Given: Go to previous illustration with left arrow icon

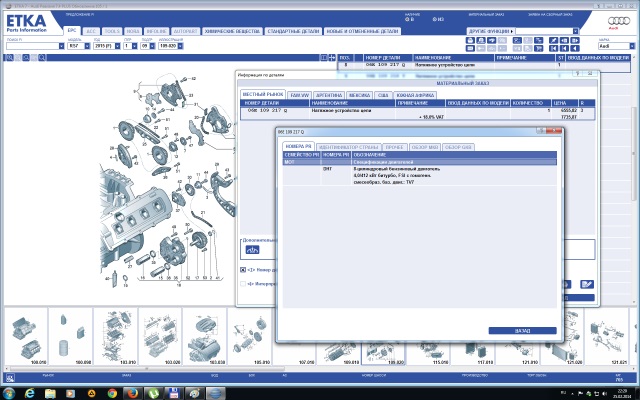Looking at the screenshot, I should click(575, 48).
